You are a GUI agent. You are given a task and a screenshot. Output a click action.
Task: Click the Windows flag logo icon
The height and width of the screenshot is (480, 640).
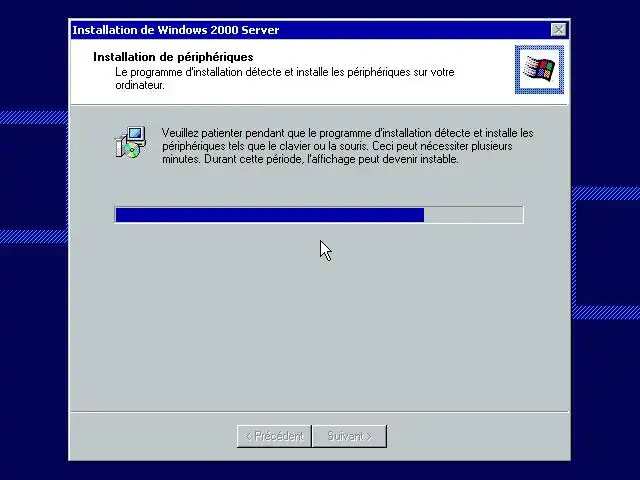pyautogui.click(x=539, y=69)
